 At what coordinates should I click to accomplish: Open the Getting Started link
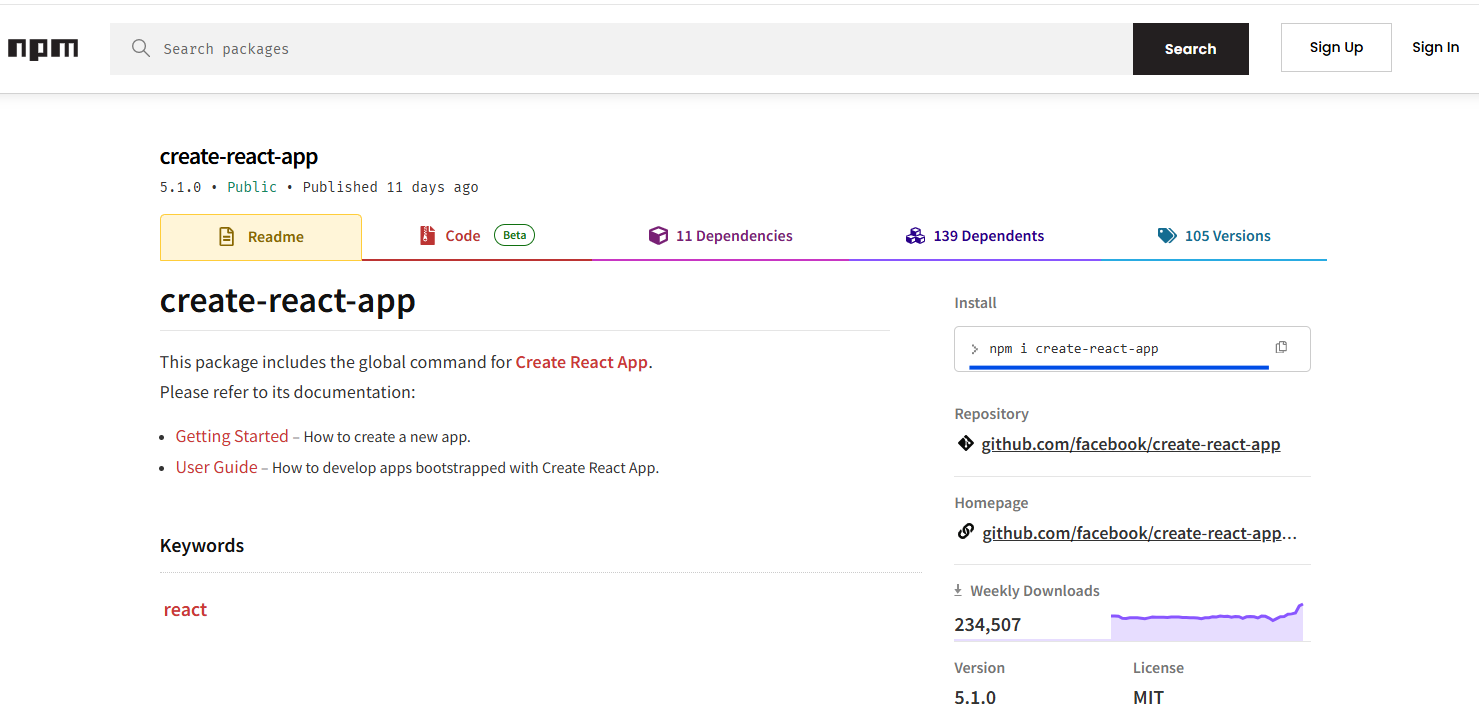click(x=232, y=436)
